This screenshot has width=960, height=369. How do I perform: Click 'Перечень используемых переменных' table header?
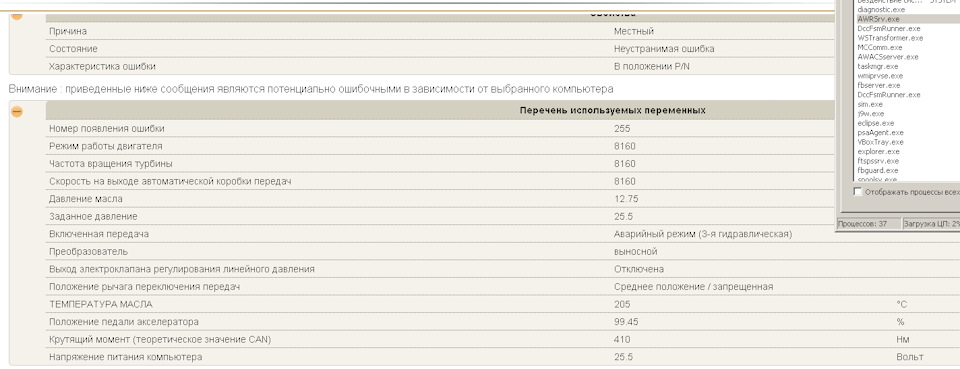point(612,111)
